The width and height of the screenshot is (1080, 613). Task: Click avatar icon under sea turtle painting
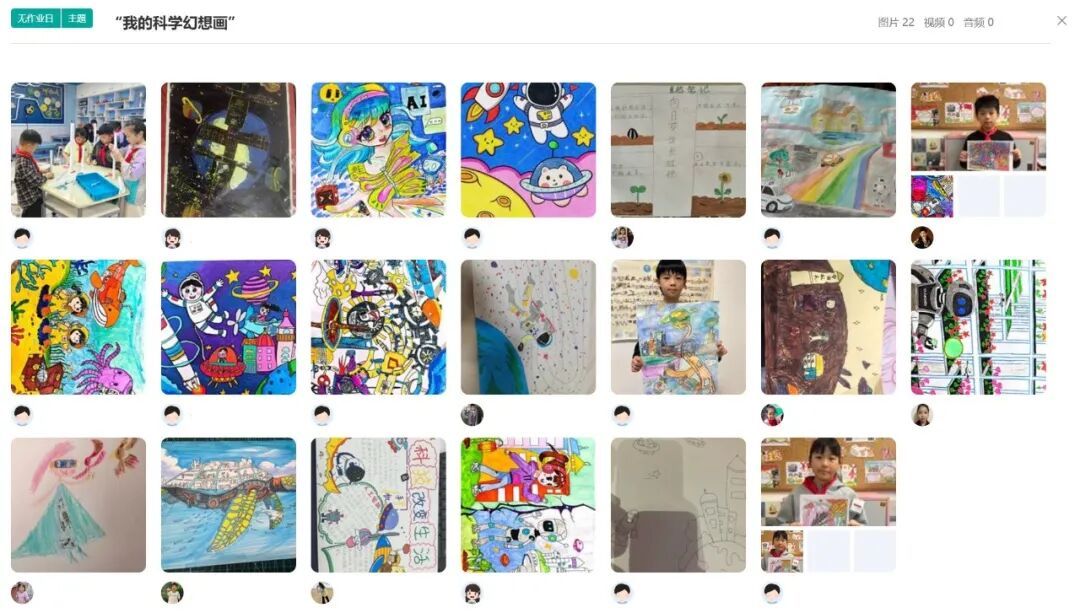[172, 592]
